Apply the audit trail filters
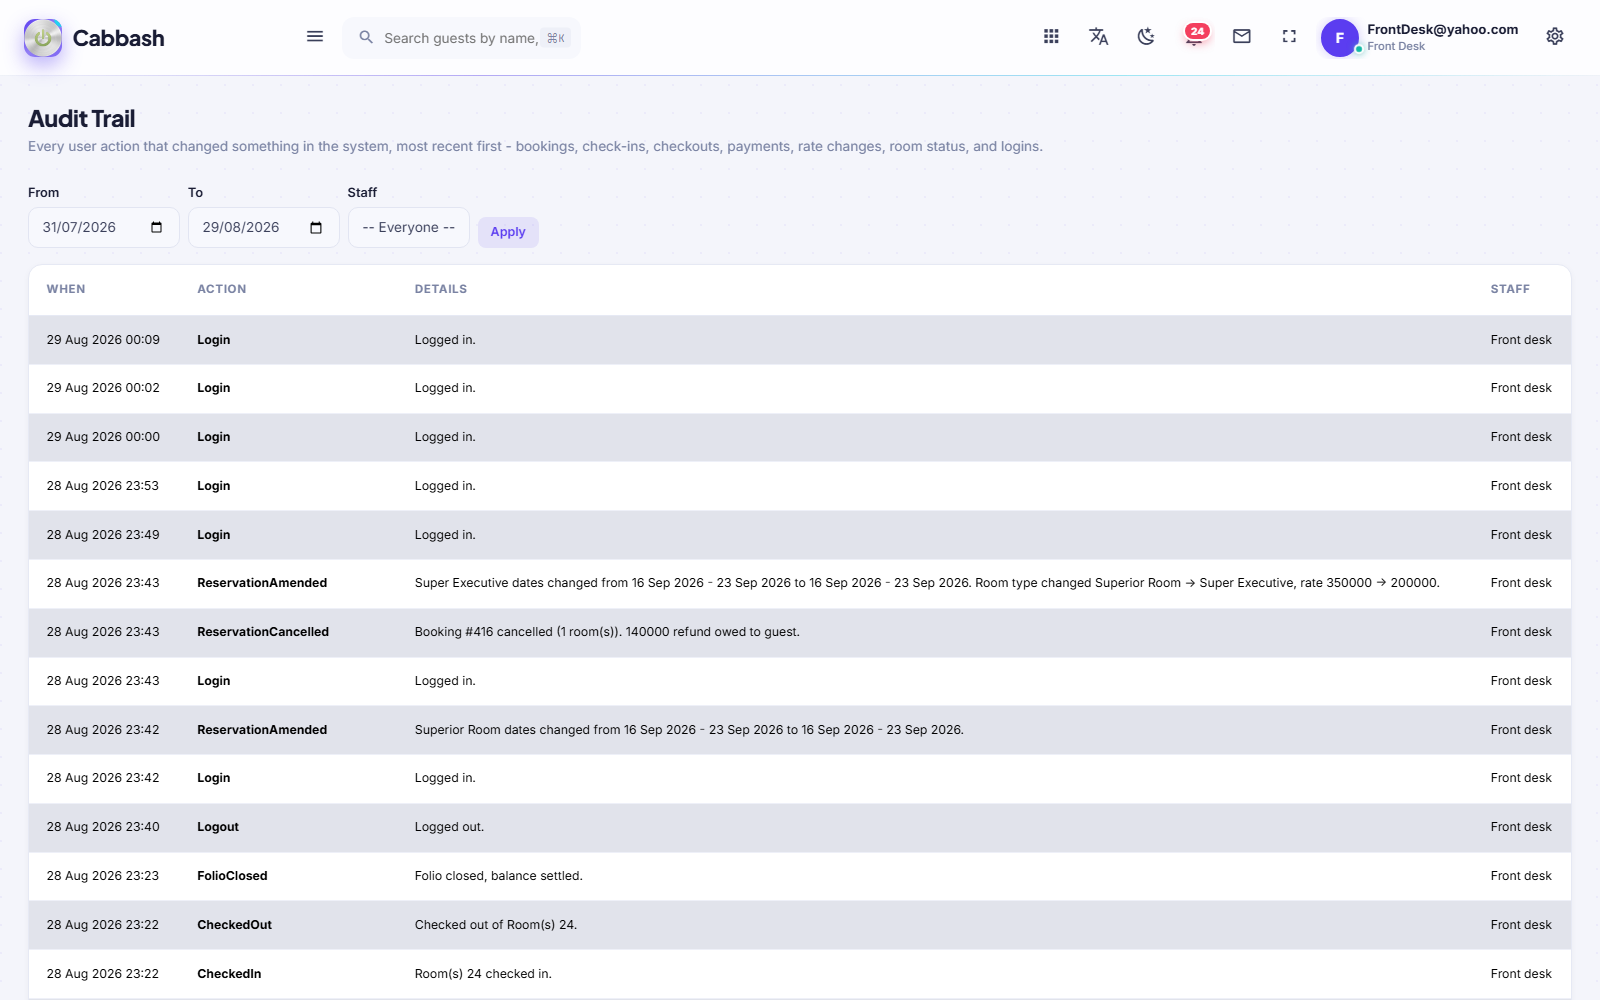The image size is (1600, 1000). click(508, 232)
